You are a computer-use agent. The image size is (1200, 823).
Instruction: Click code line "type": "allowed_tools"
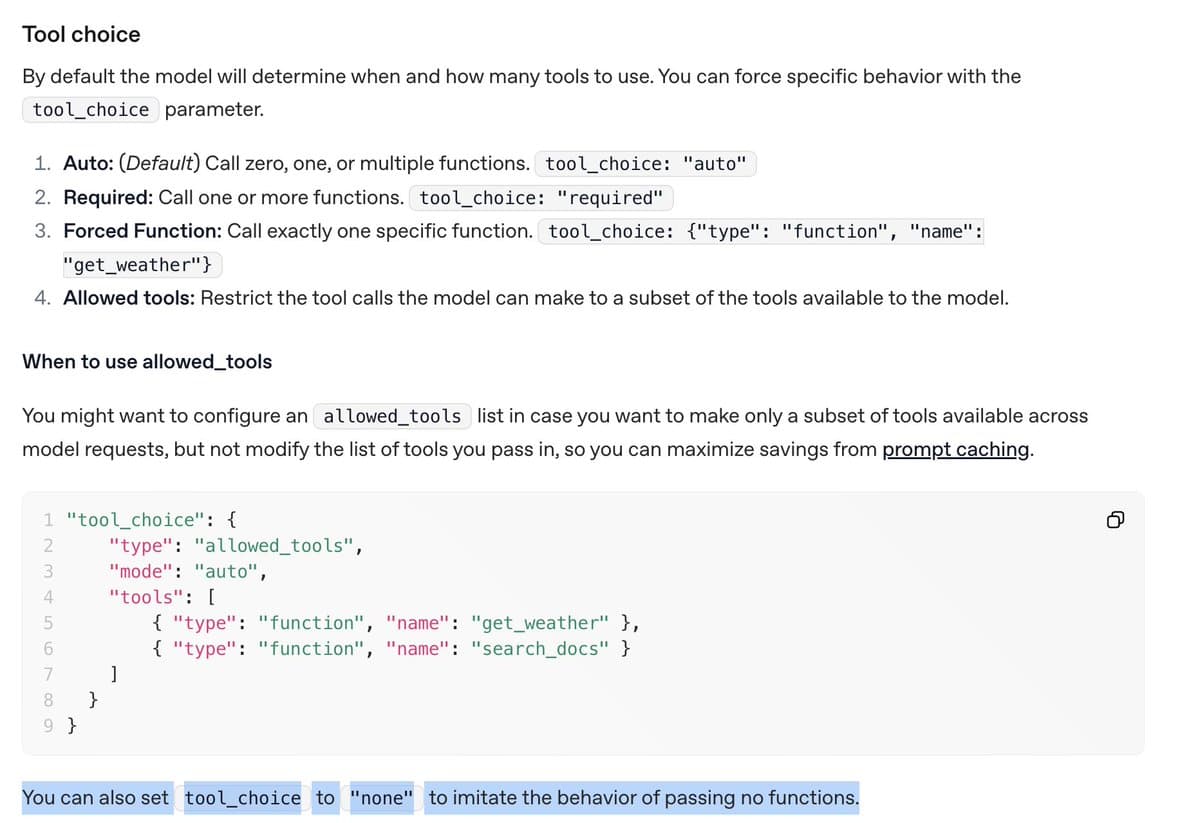[x=236, y=545]
